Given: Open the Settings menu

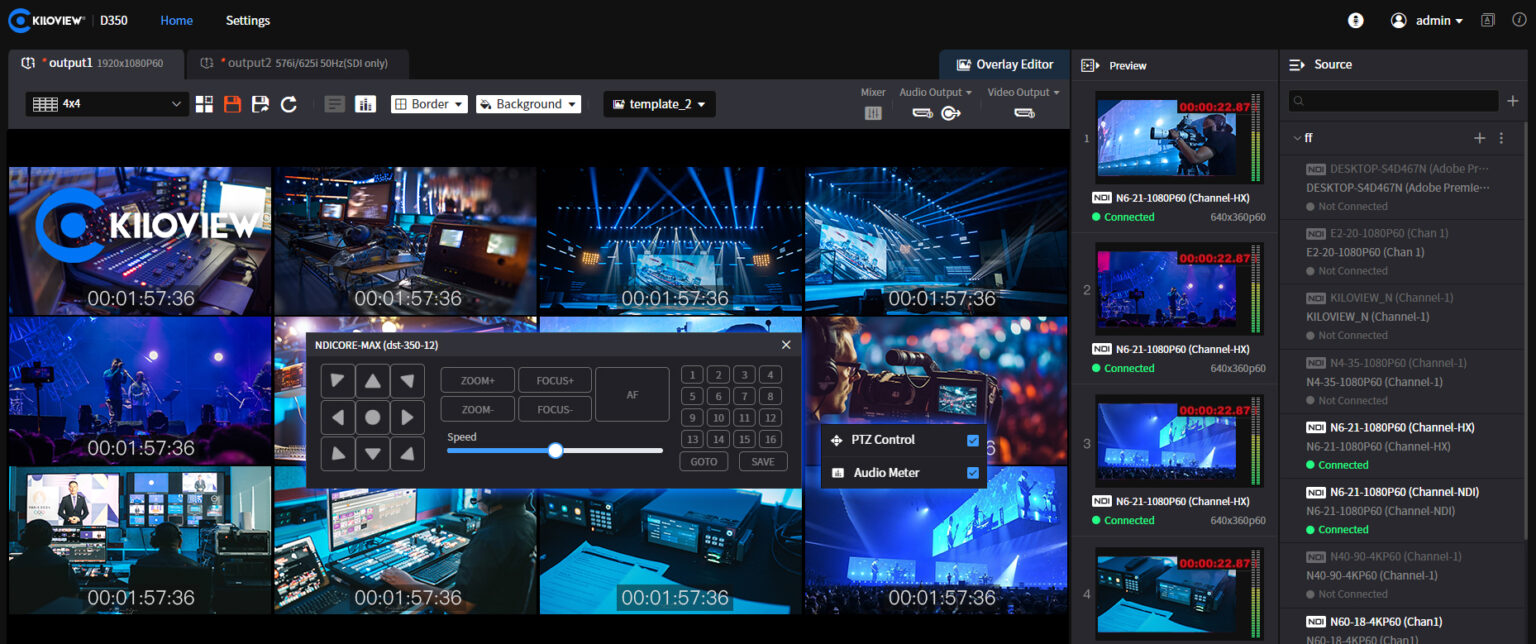Looking at the screenshot, I should 247,20.
